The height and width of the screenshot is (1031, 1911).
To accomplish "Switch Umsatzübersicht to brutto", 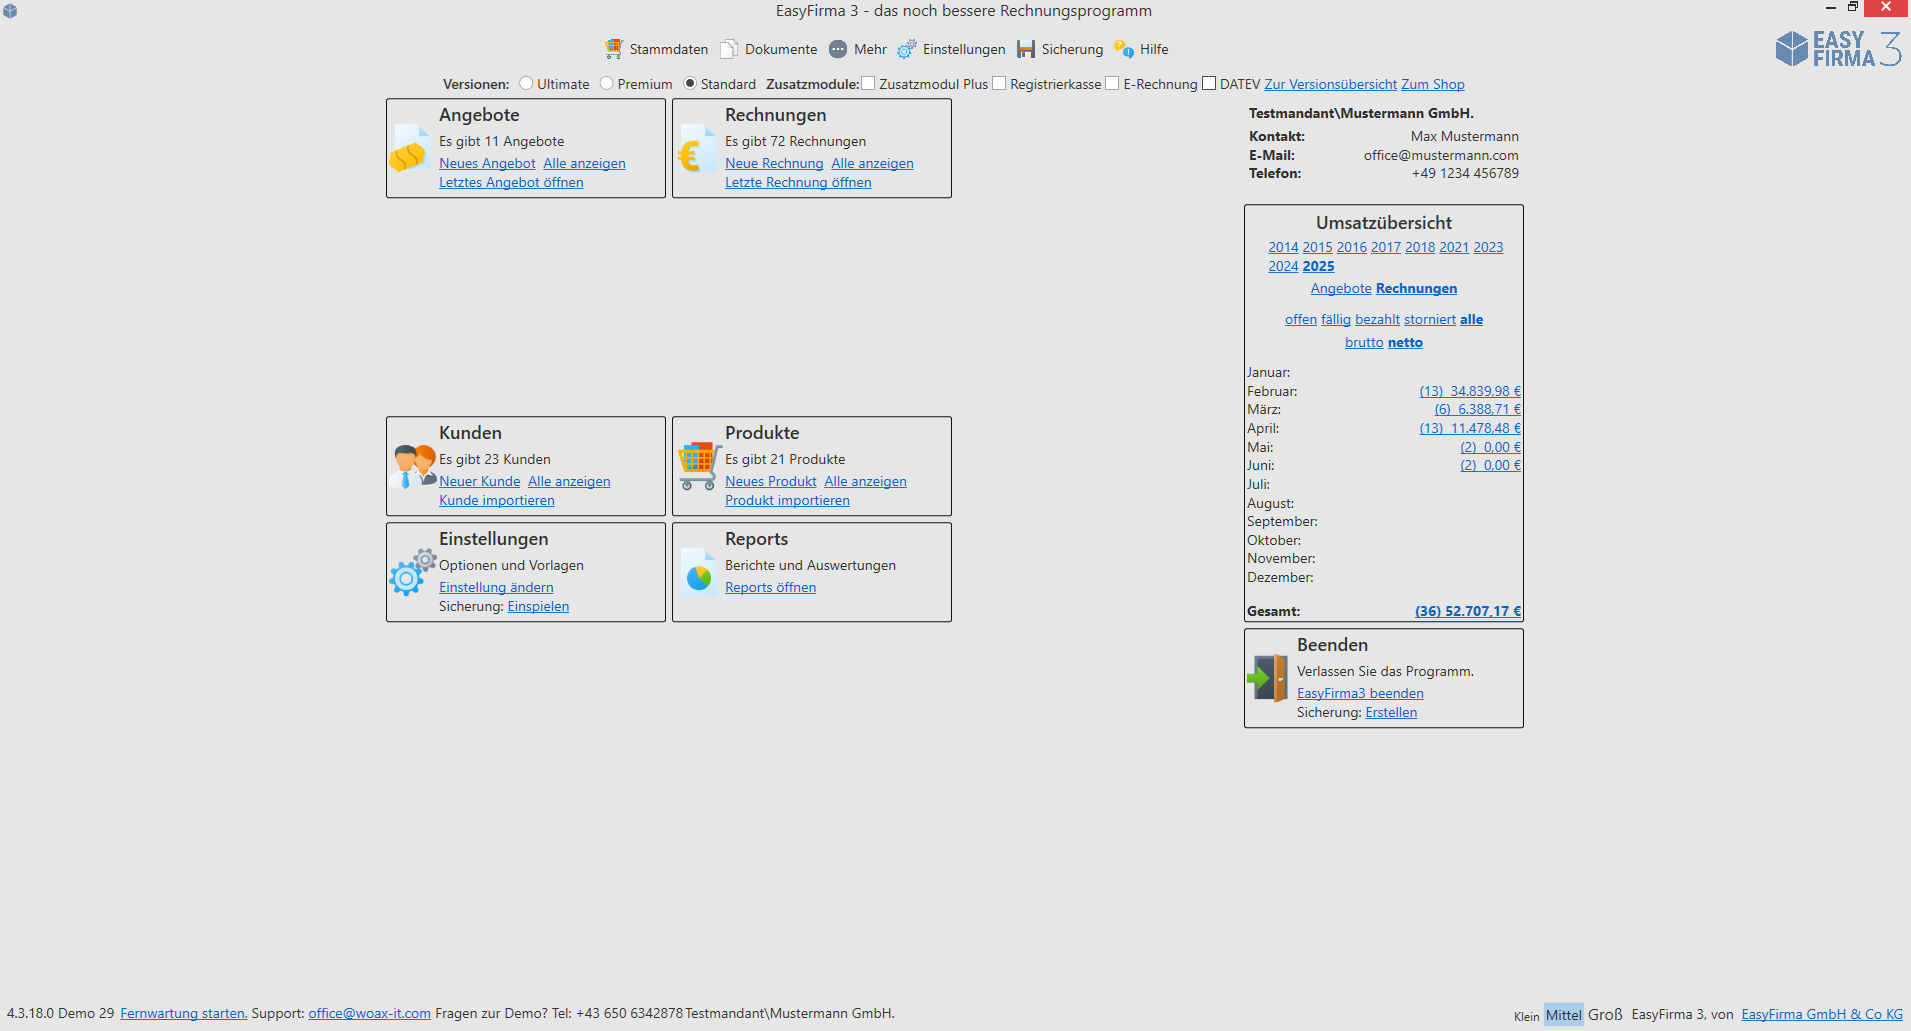I will [x=1364, y=343].
